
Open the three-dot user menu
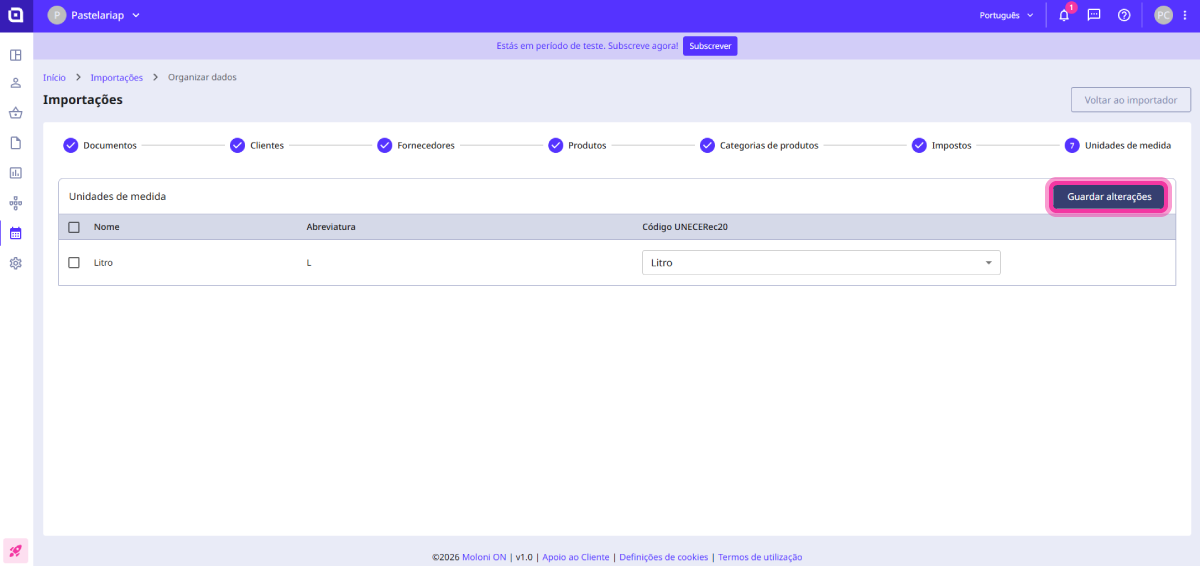click(x=1185, y=16)
